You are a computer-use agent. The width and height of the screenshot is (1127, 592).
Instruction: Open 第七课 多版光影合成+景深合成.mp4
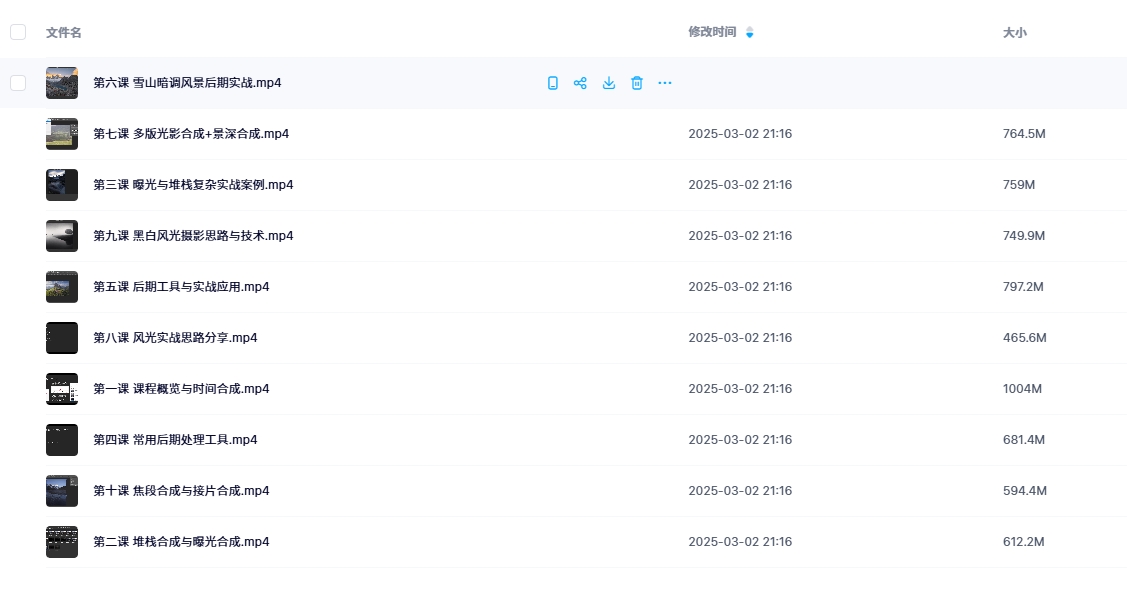(x=191, y=134)
